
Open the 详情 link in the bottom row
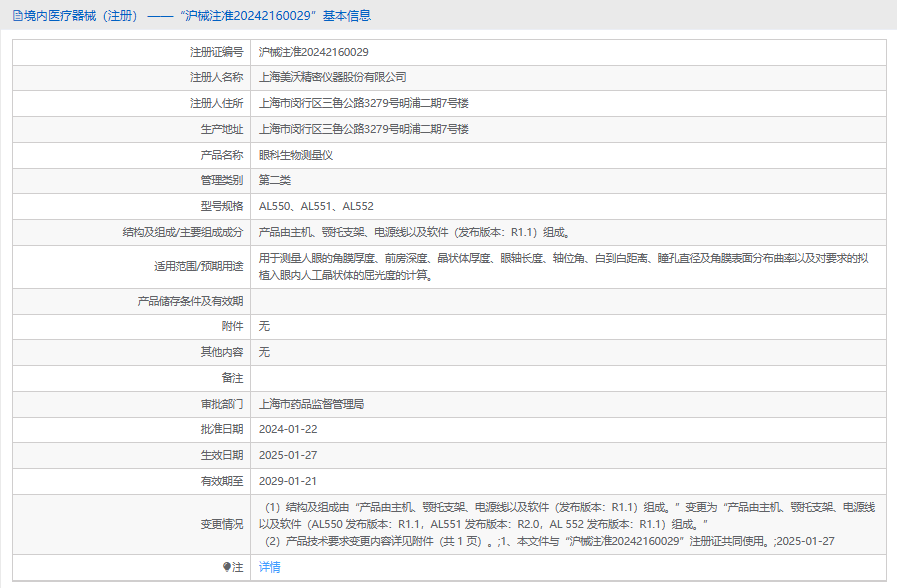click(x=270, y=567)
